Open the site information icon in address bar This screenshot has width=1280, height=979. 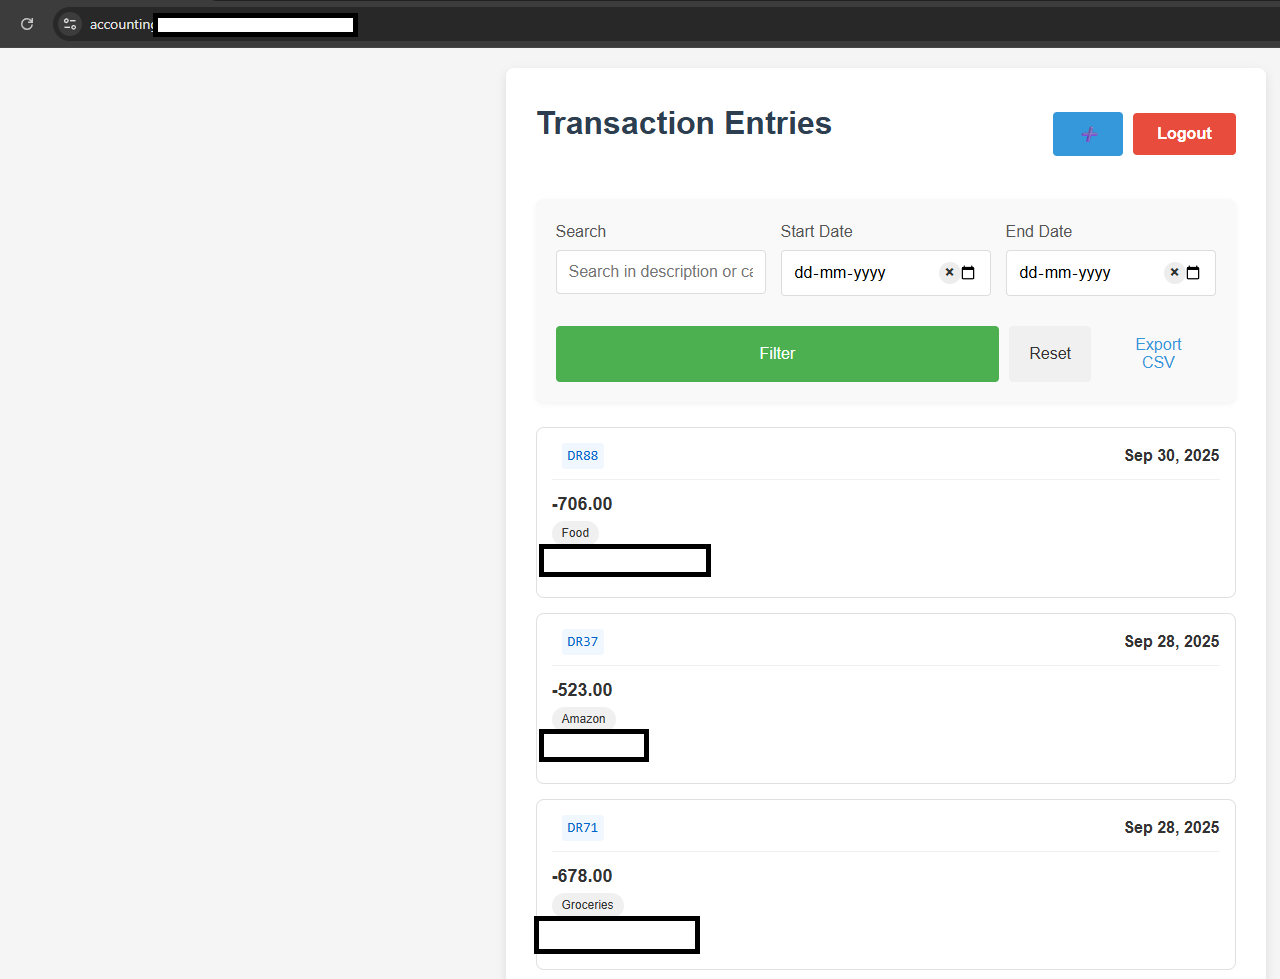(x=70, y=24)
